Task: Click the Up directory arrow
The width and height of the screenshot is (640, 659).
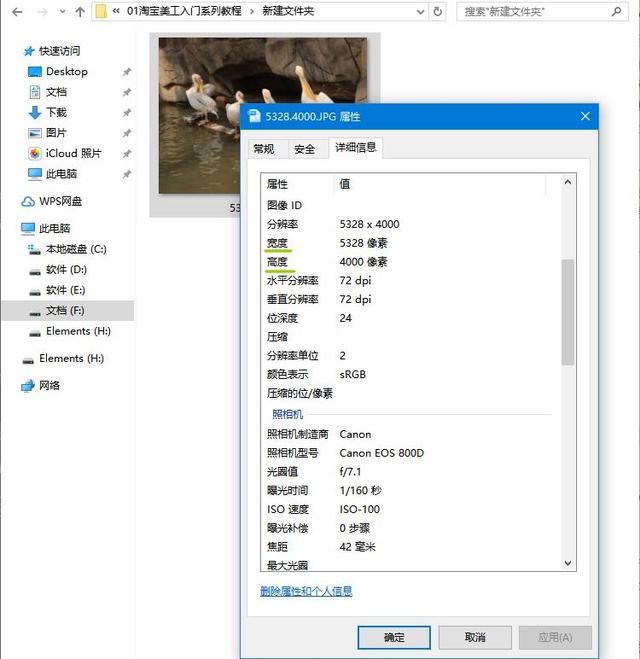Action: (x=80, y=12)
